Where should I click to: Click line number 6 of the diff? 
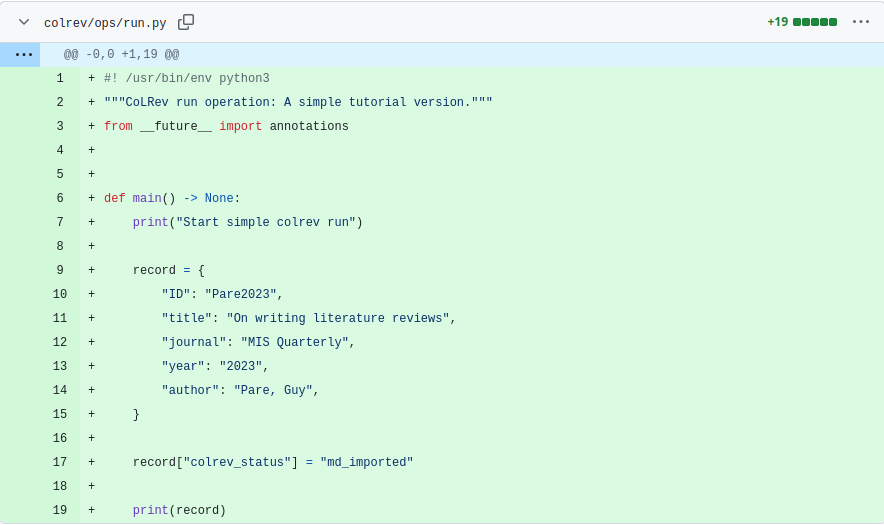click(x=60, y=199)
